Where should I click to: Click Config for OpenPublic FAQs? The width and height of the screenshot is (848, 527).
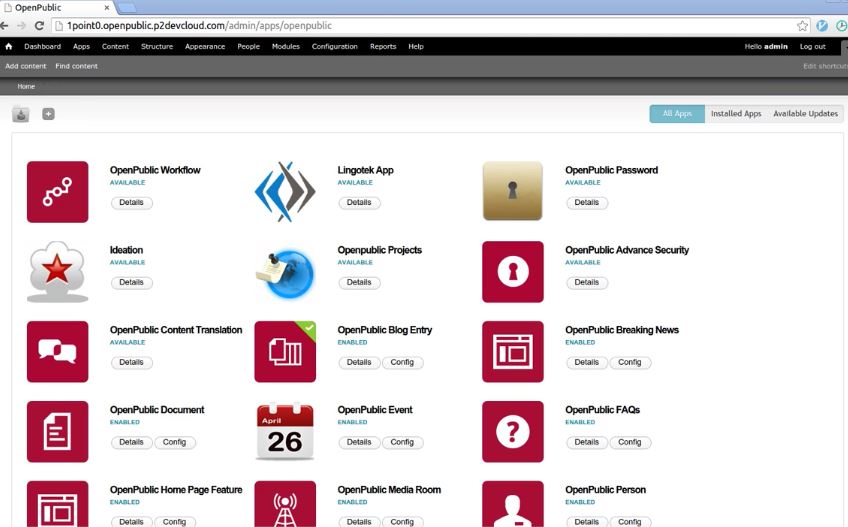pos(630,443)
